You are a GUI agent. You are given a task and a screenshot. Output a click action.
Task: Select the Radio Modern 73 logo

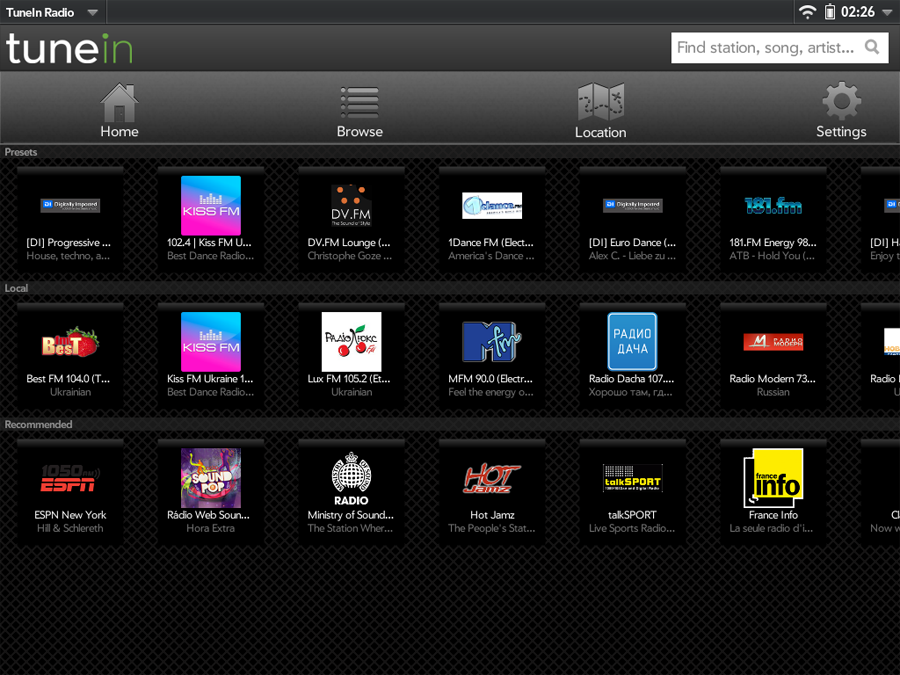(x=773, y=342)
